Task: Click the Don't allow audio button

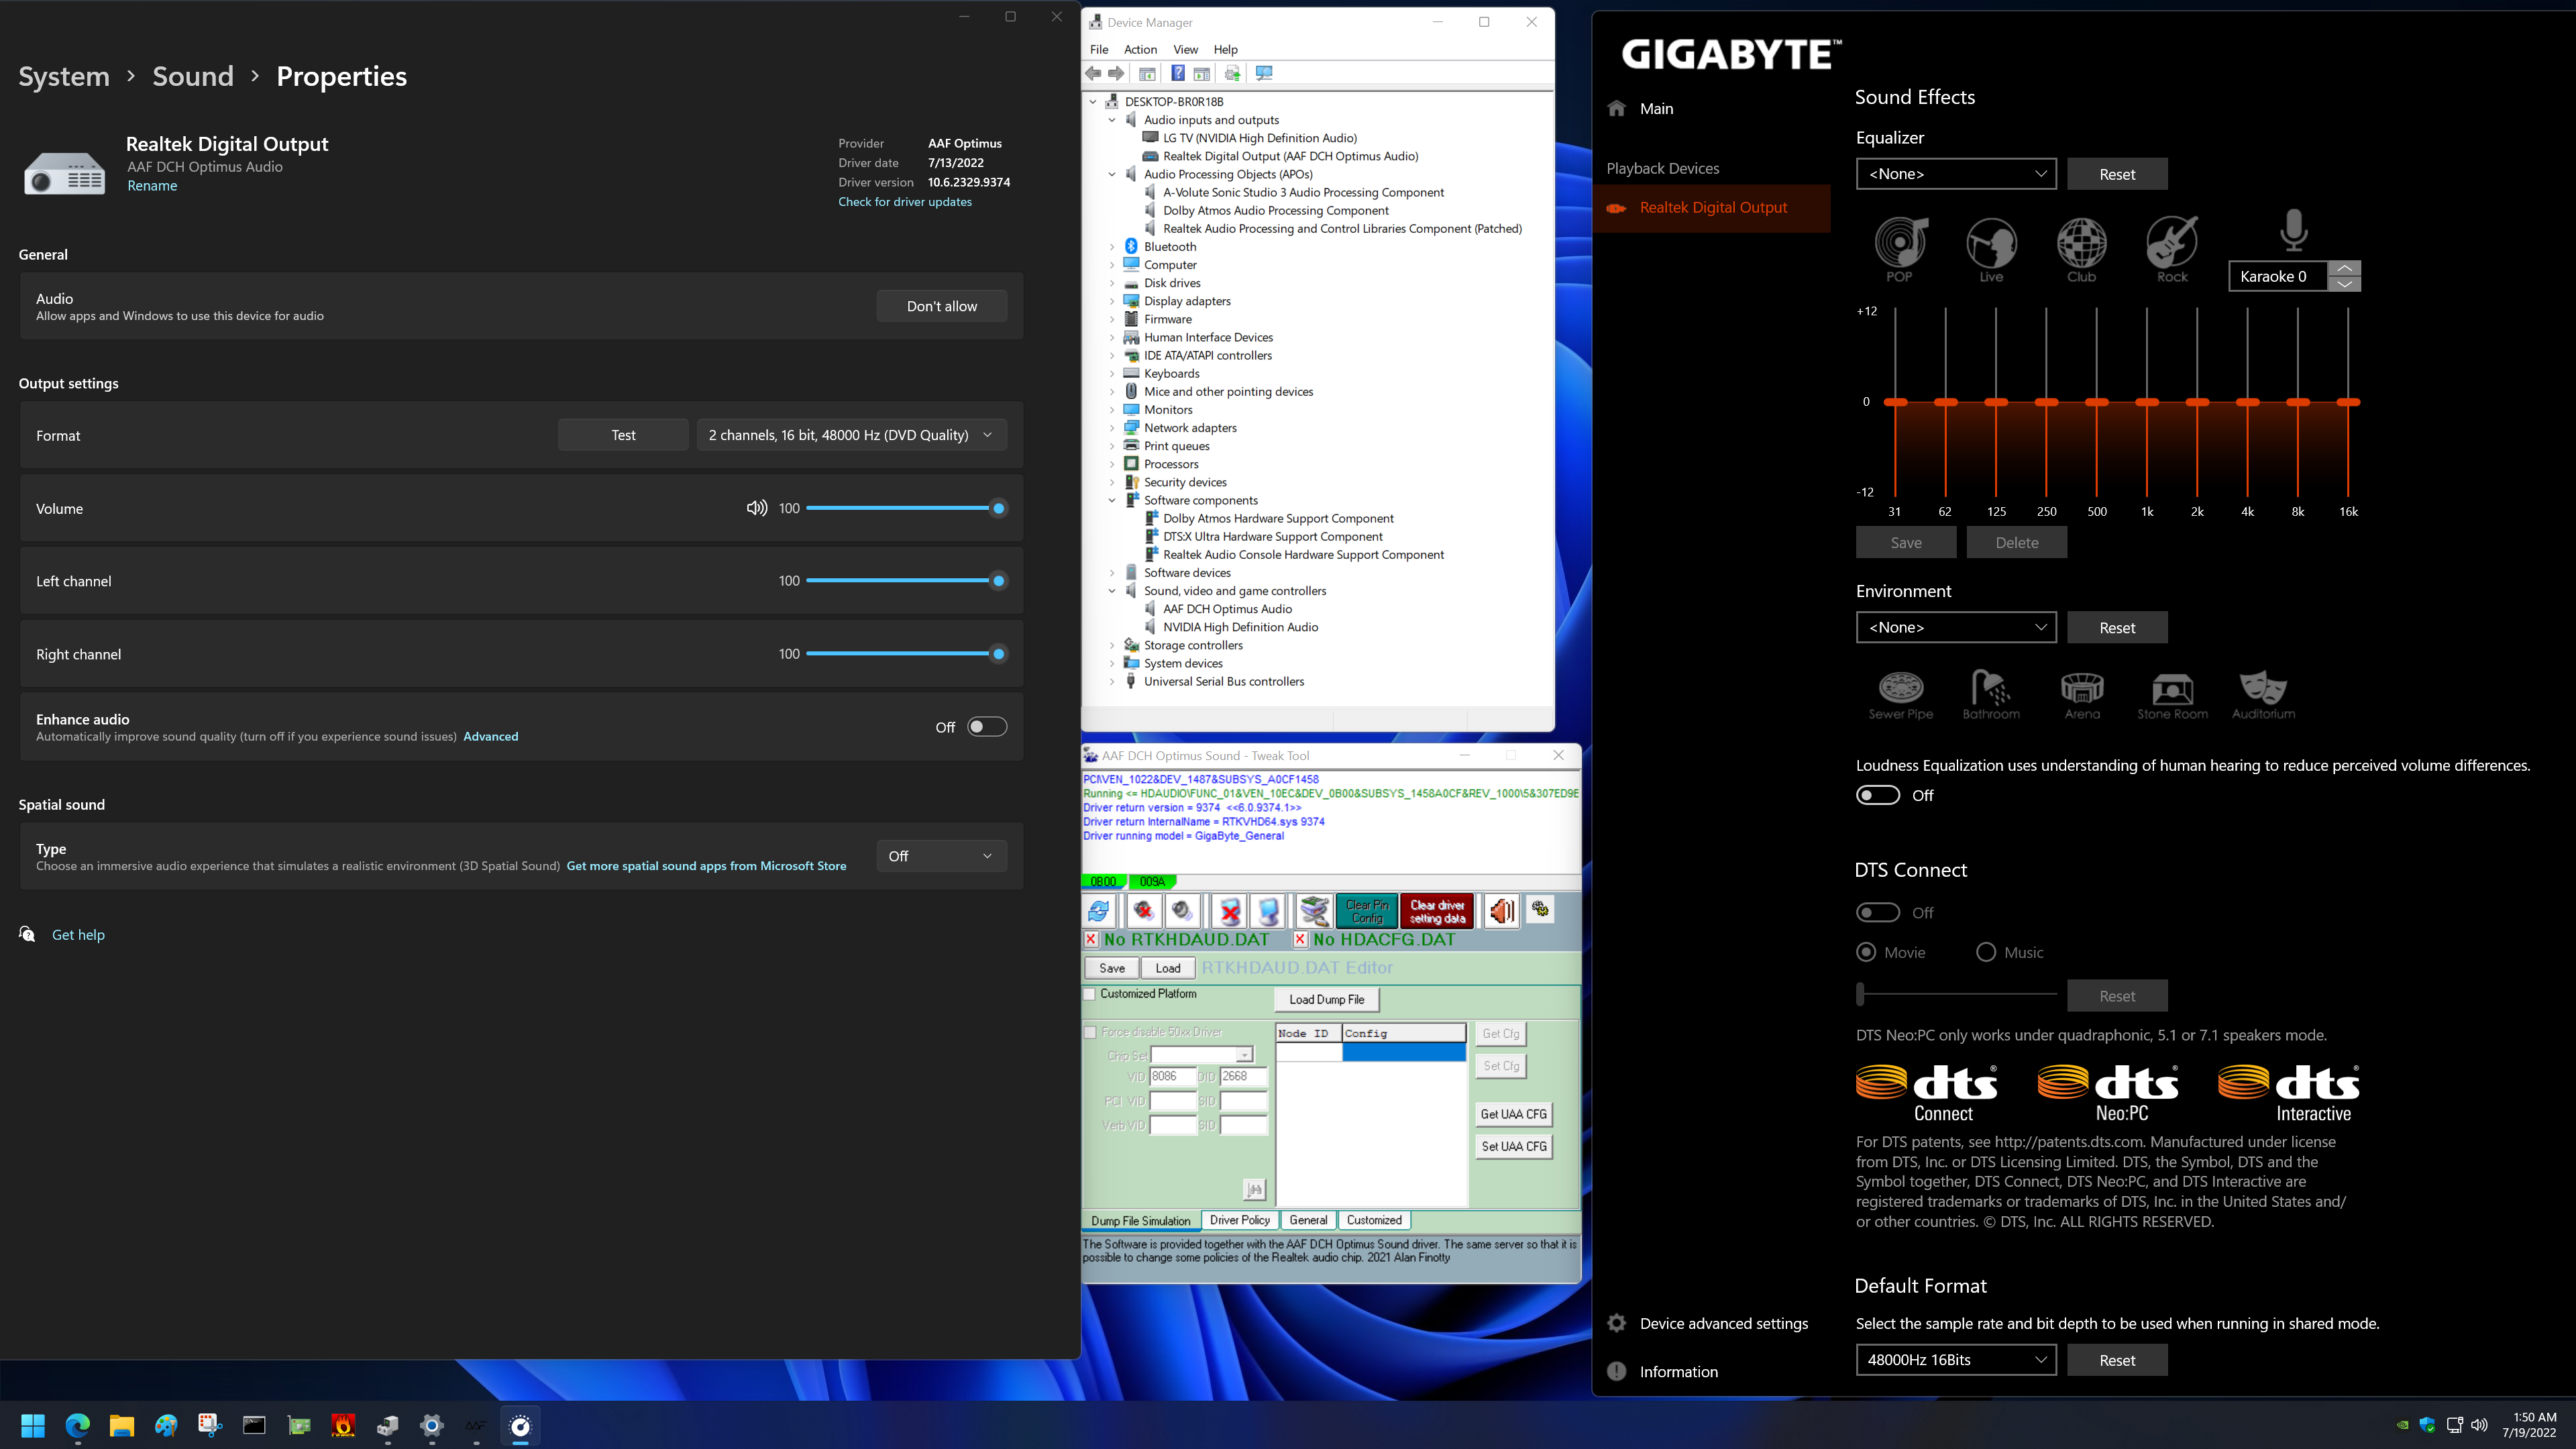Action: 941,306
